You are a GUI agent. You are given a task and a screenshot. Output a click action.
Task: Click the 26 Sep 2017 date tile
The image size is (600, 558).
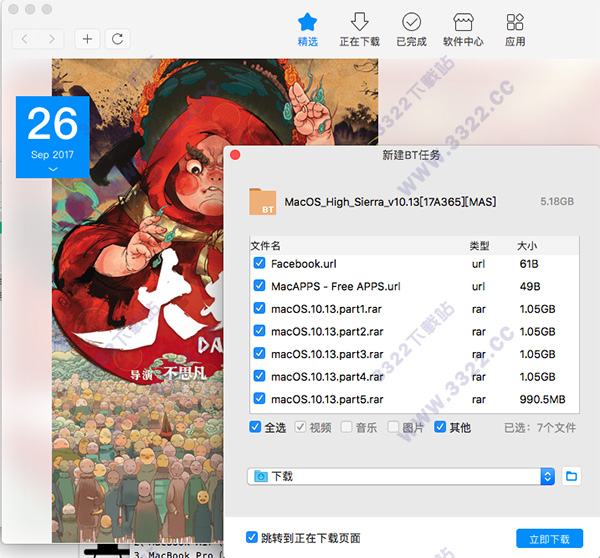(x=53, y=137)
